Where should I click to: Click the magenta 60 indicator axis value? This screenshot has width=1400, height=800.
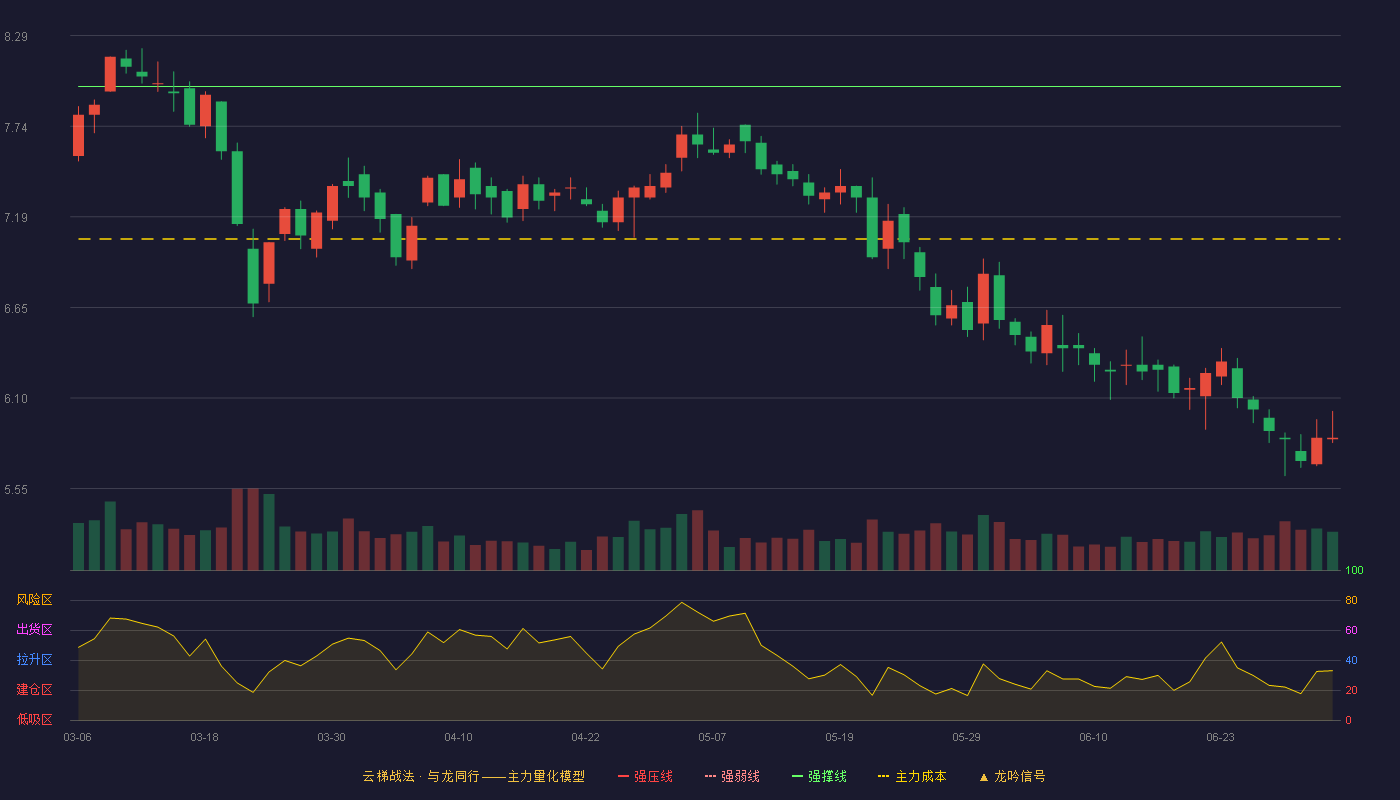(1351, 630)
